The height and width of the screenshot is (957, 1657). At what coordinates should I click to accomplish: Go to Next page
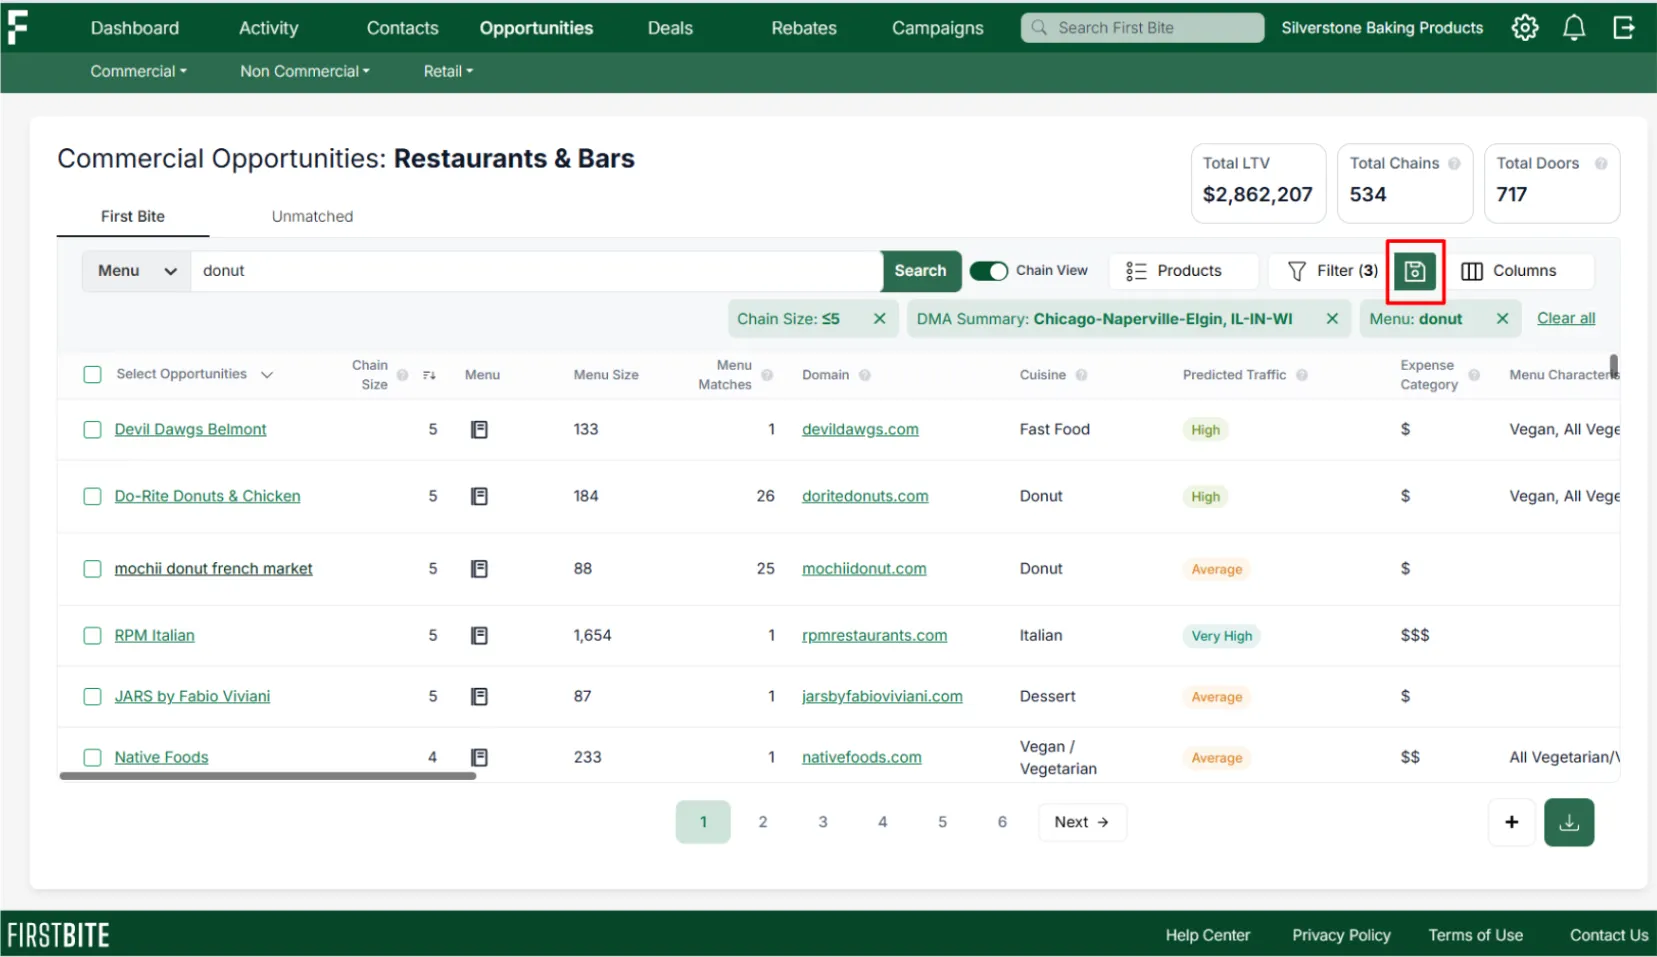1082,822
